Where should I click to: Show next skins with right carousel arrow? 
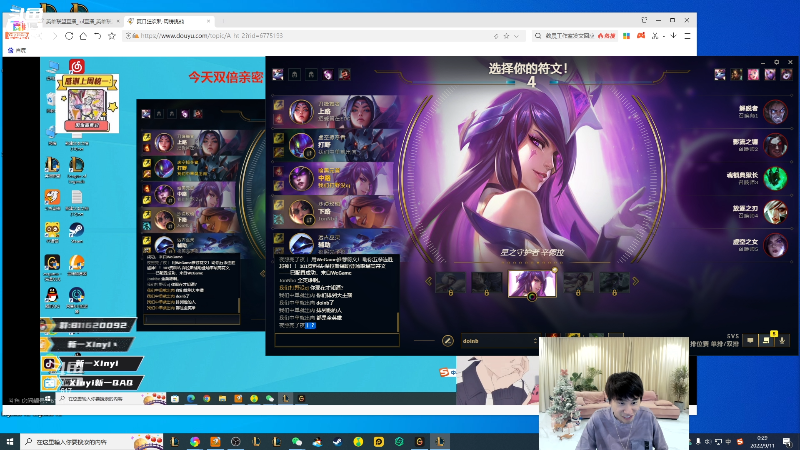pyautogui.click(x=636, y=281)
